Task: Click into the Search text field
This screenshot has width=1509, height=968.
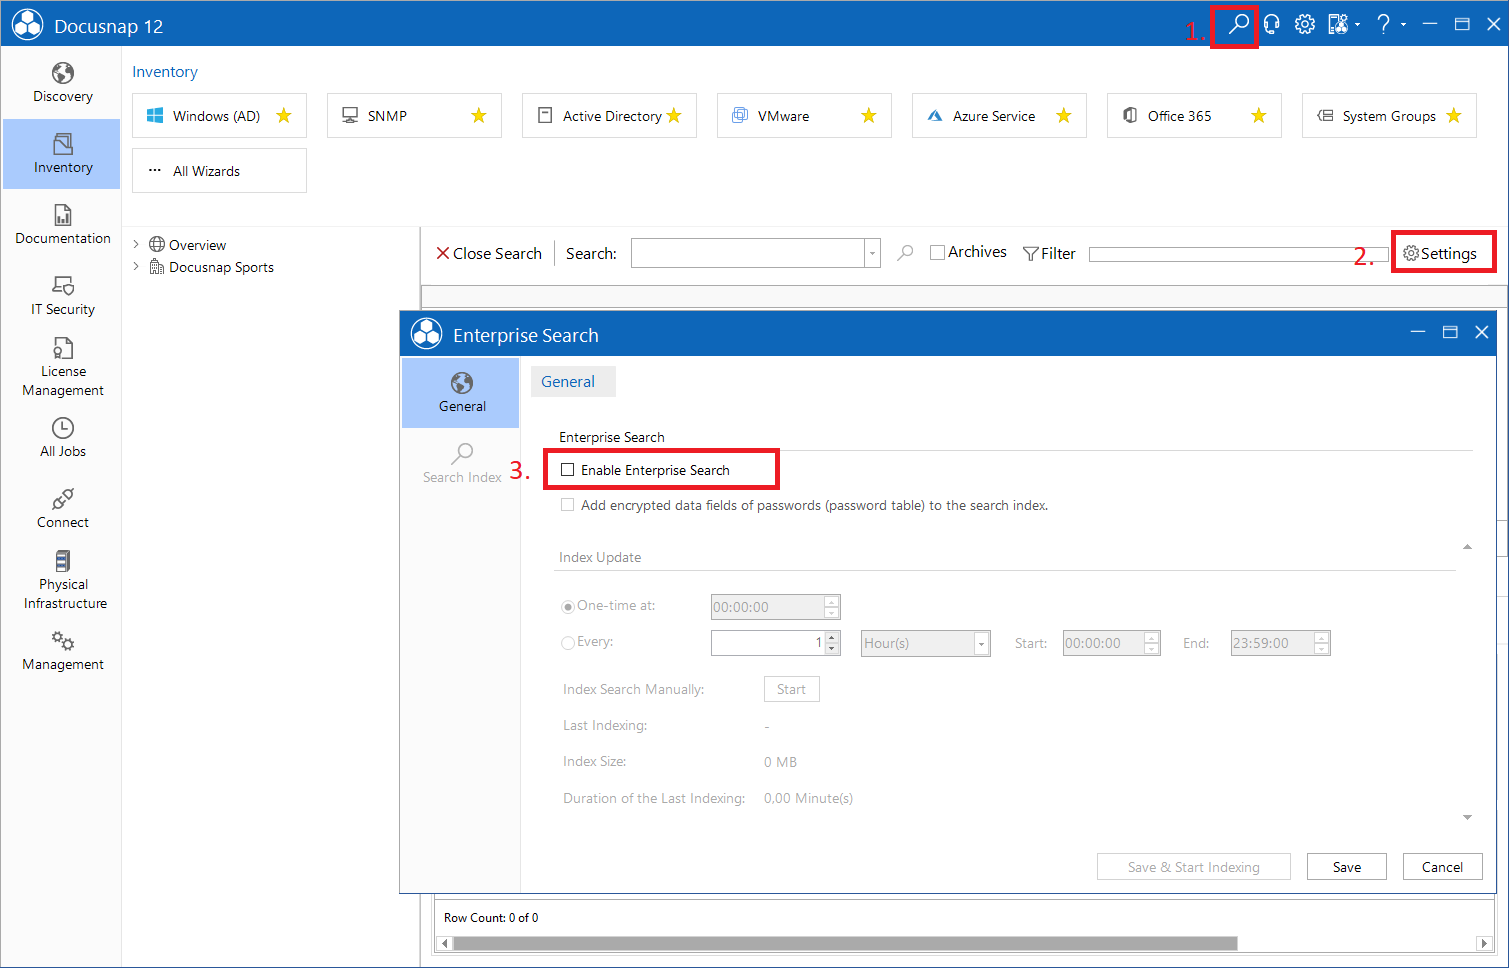Action: 748,253
